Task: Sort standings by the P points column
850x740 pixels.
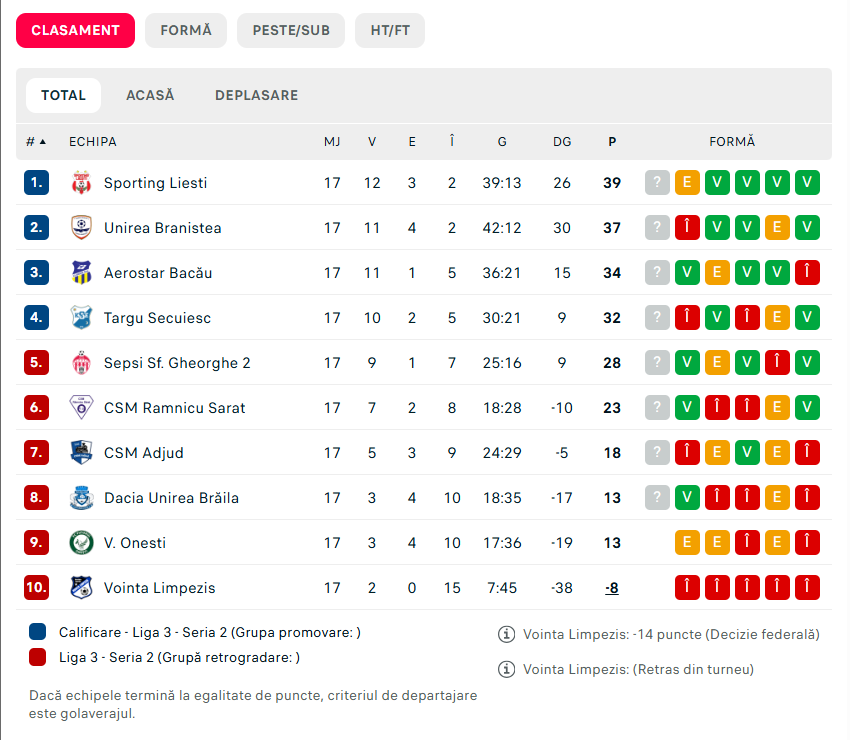Action: pos(612,142)
